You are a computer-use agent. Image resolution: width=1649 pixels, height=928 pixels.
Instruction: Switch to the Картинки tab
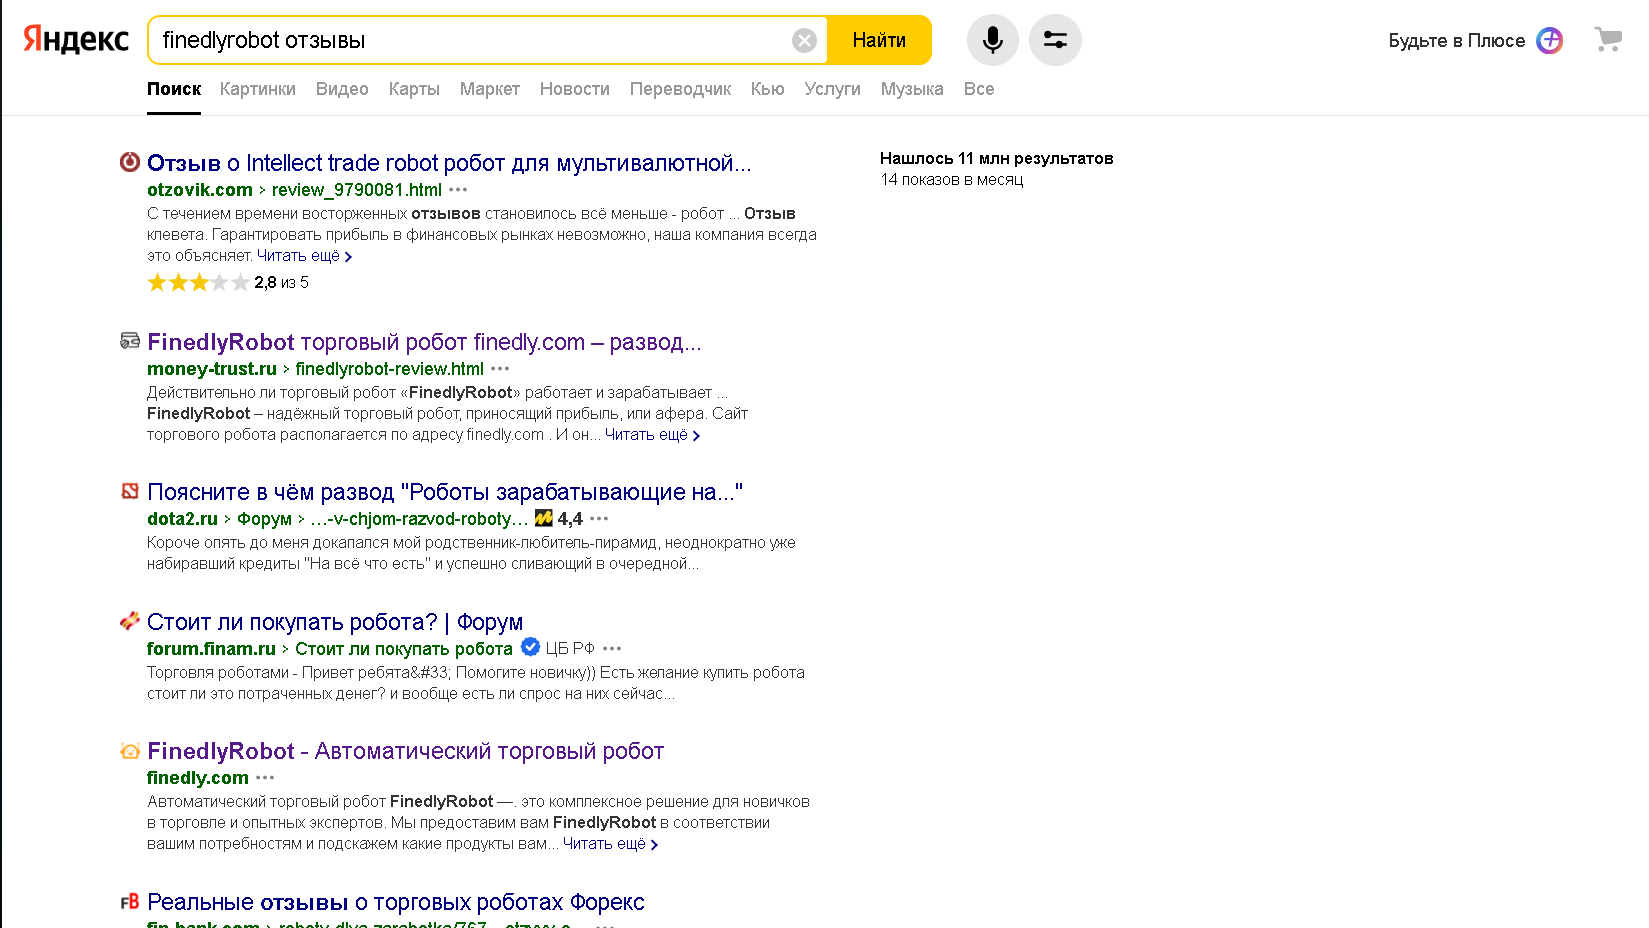258,89
